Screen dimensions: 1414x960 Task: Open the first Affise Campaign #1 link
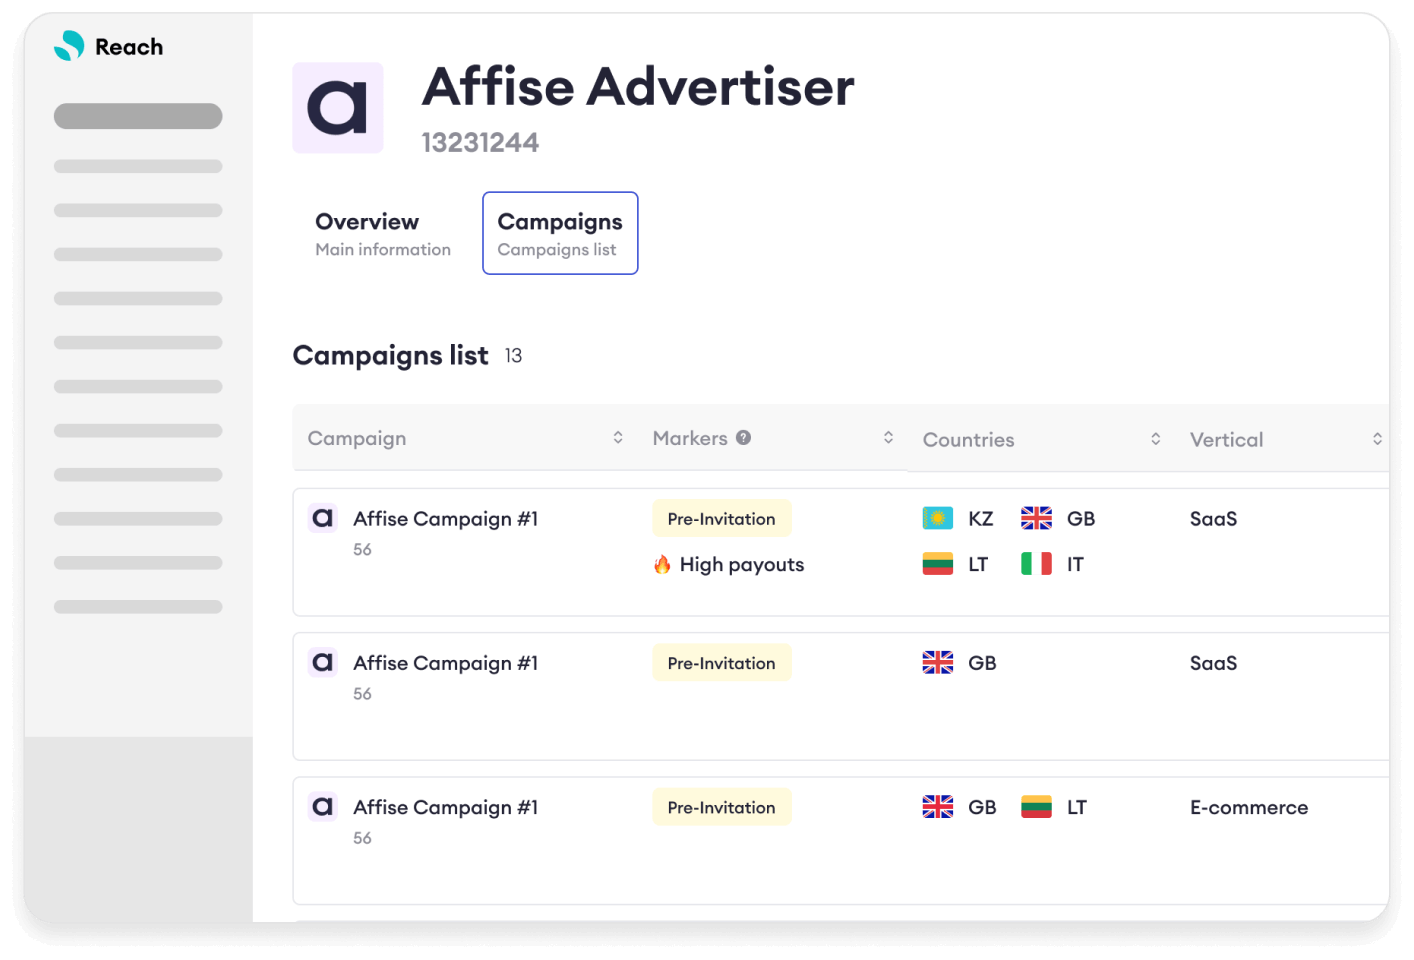[x=445, y=519]
